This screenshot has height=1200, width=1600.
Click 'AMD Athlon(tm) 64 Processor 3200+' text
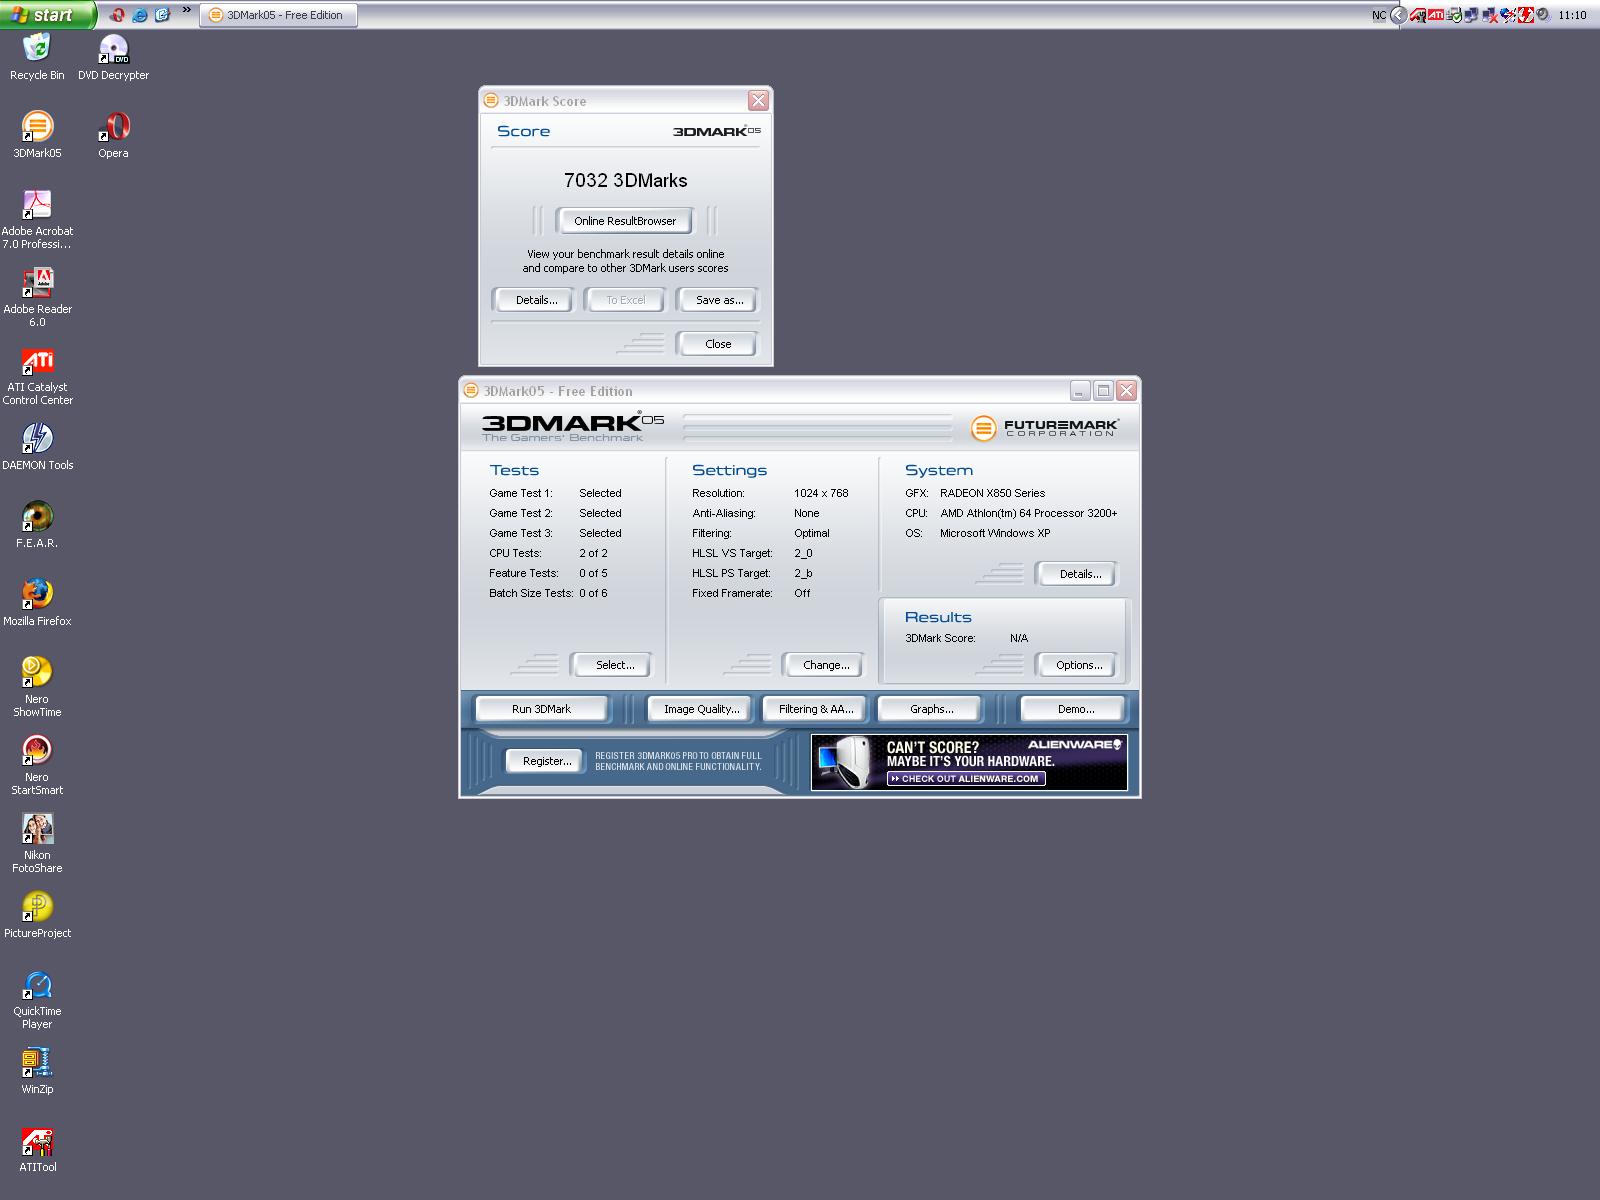1028,513
